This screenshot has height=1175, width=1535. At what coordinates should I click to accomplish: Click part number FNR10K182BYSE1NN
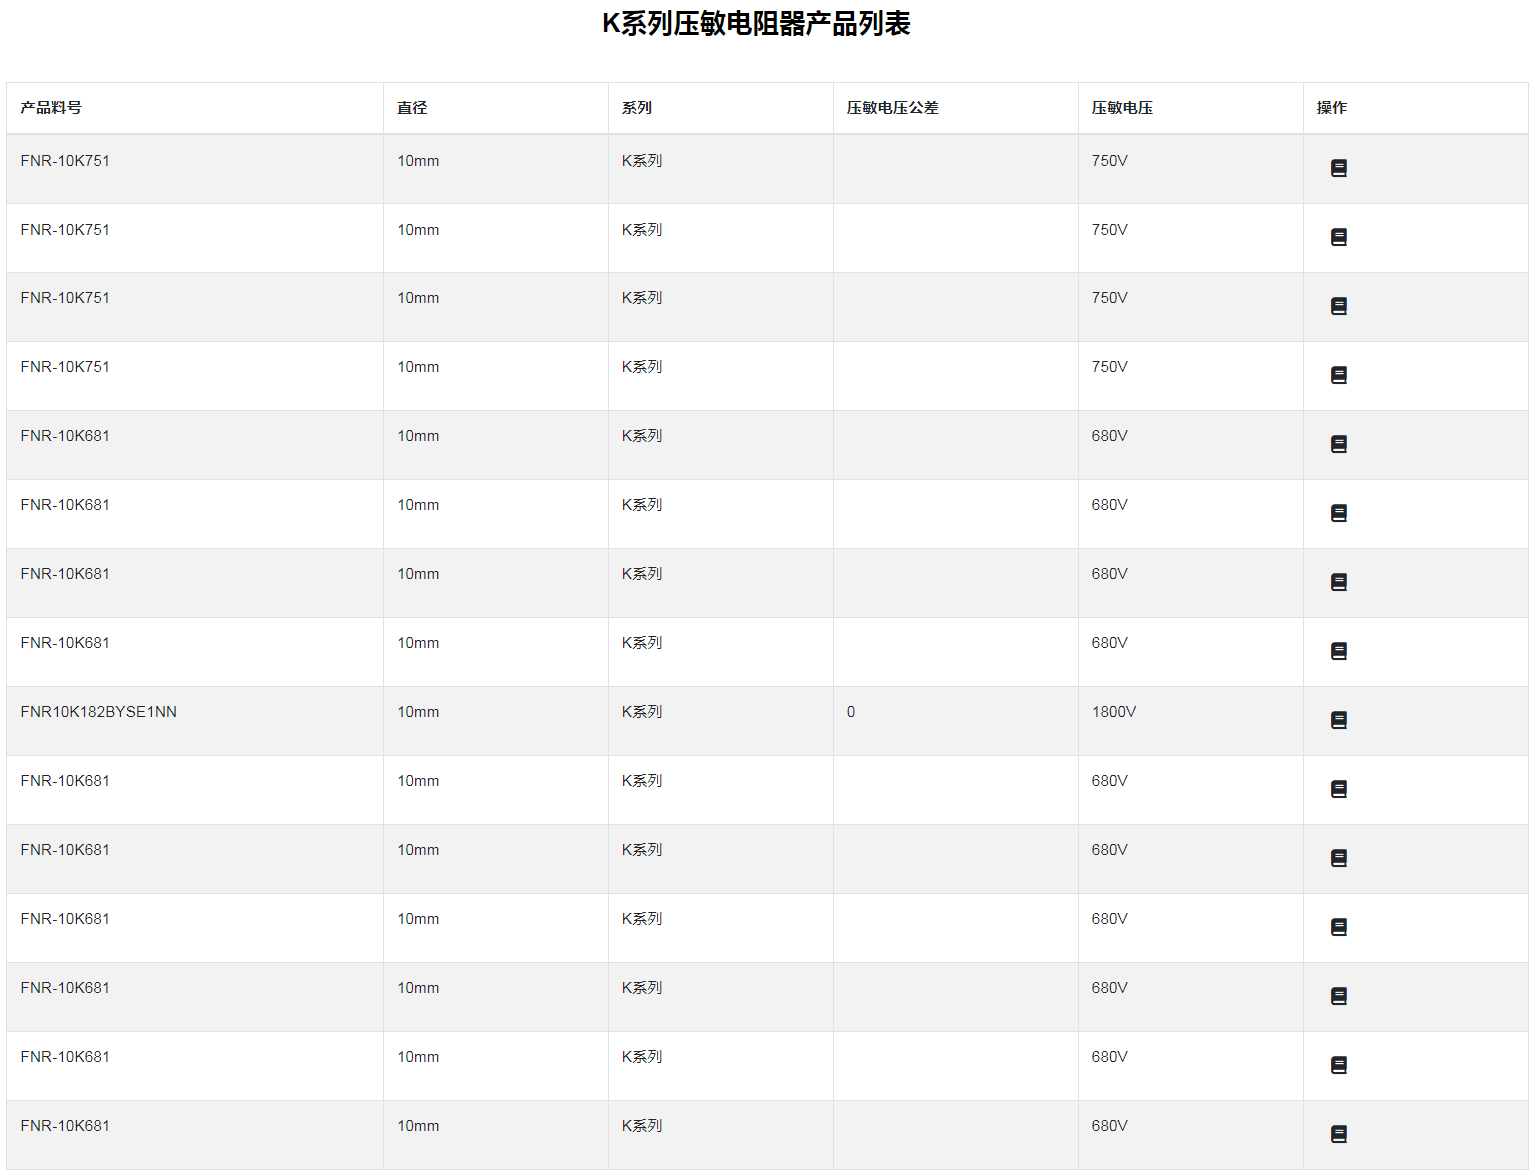coord(98,712)
